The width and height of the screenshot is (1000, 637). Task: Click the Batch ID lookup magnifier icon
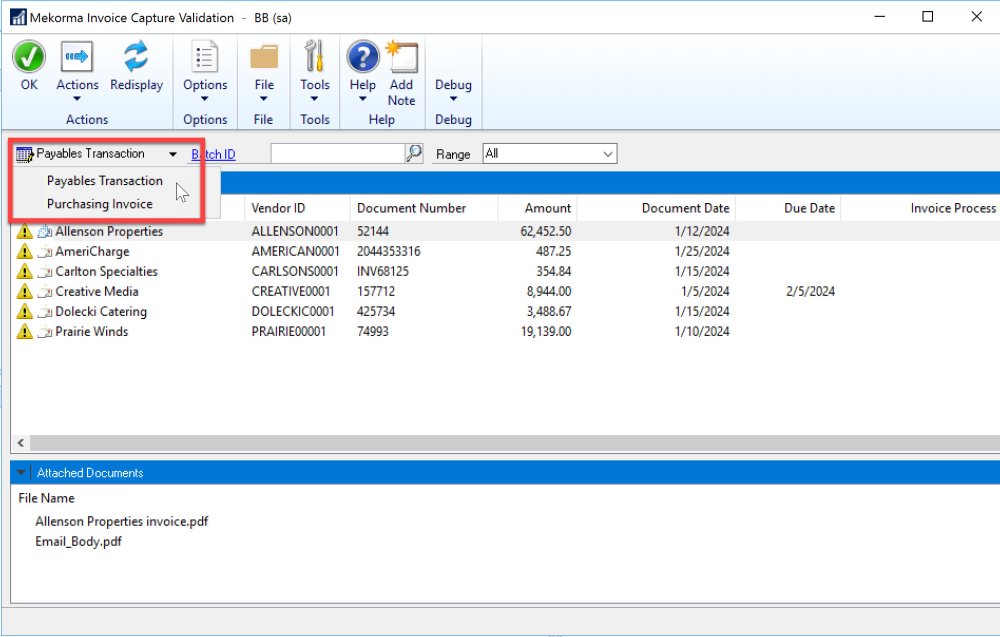pyautogui.click(x=414, y=153)
